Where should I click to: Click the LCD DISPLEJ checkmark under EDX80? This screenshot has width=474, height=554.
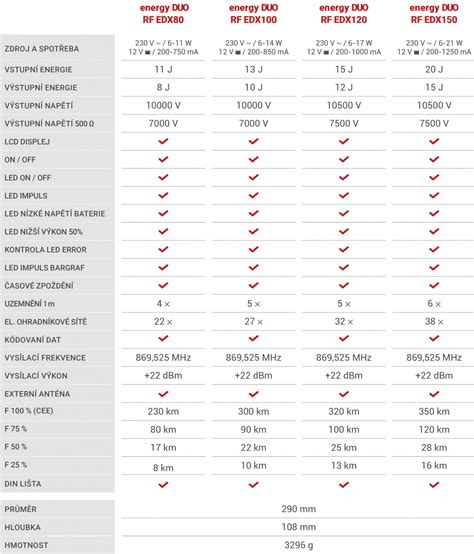(x=163, y=141)
